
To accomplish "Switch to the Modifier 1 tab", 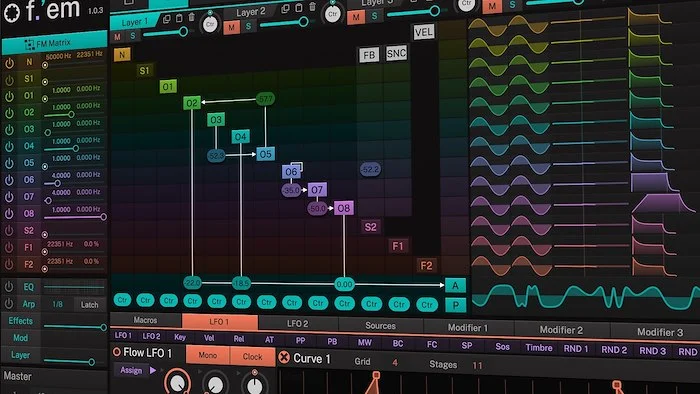I will click(x=467, y=328).
